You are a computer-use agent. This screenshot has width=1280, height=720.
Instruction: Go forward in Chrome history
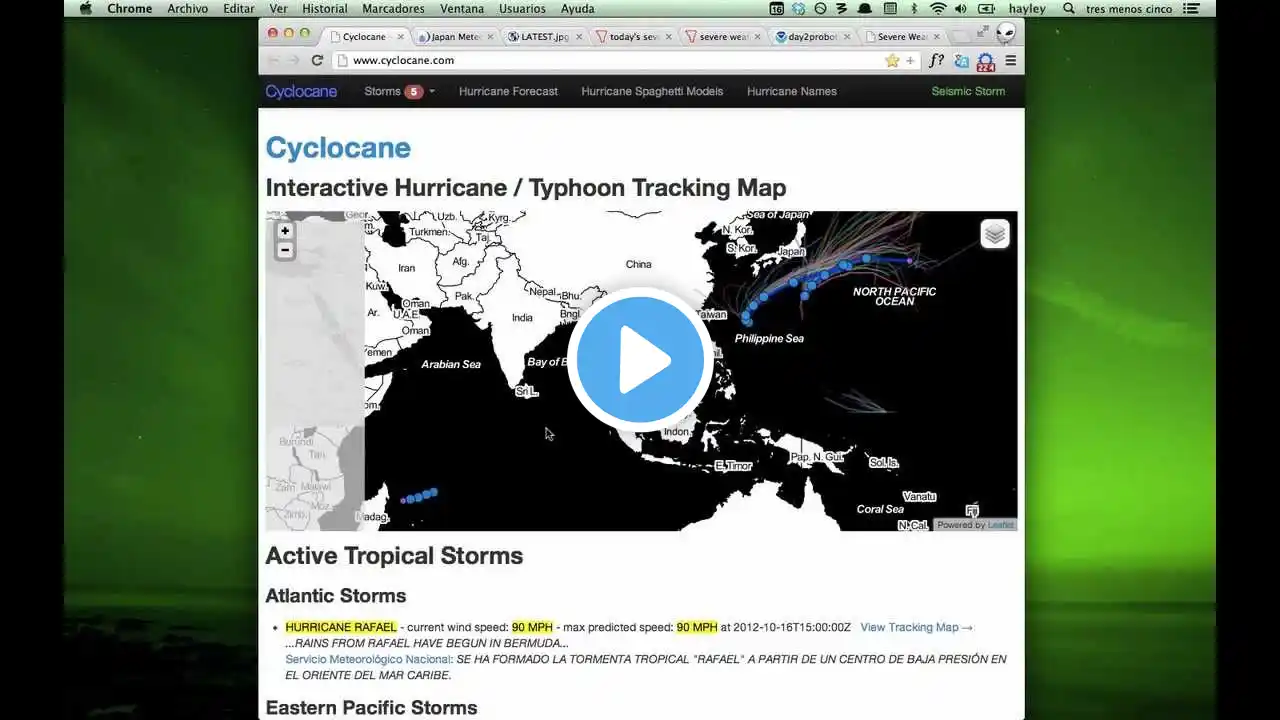click(294, 60)
